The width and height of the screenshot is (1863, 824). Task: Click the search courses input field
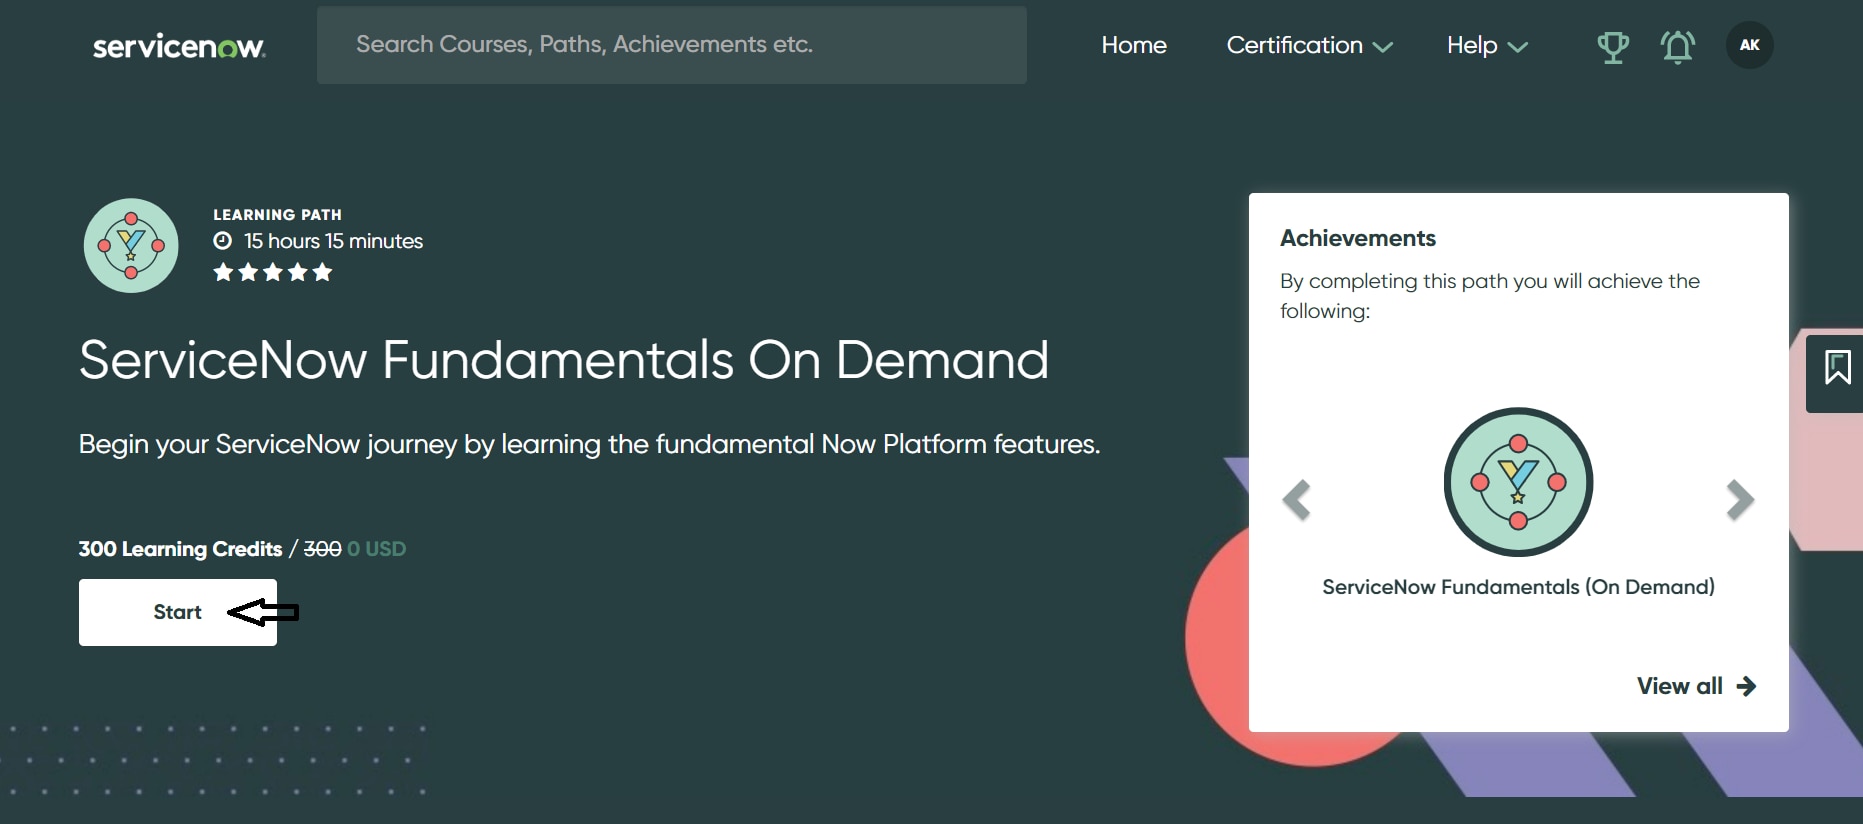point(671,45)
